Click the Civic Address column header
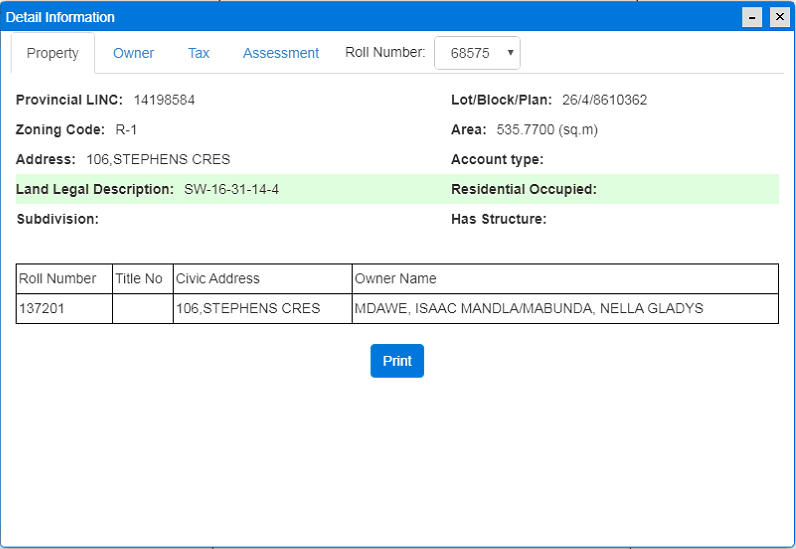Image resolution: width=796 pixels, height=549 pixels. (x=218, y=279)
